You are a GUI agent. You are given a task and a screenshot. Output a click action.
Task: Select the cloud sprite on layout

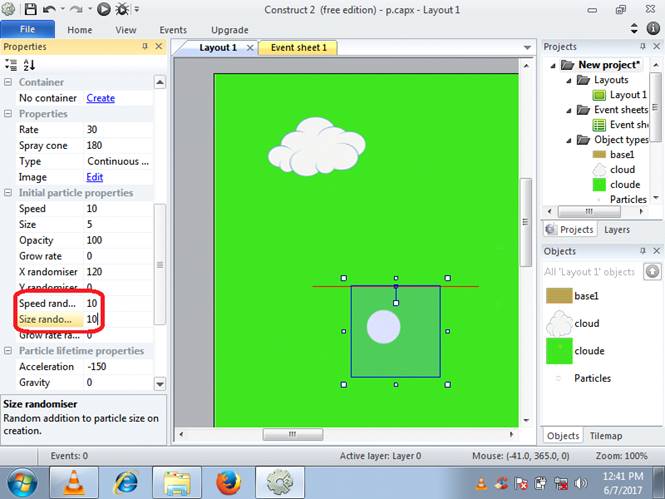316,146
